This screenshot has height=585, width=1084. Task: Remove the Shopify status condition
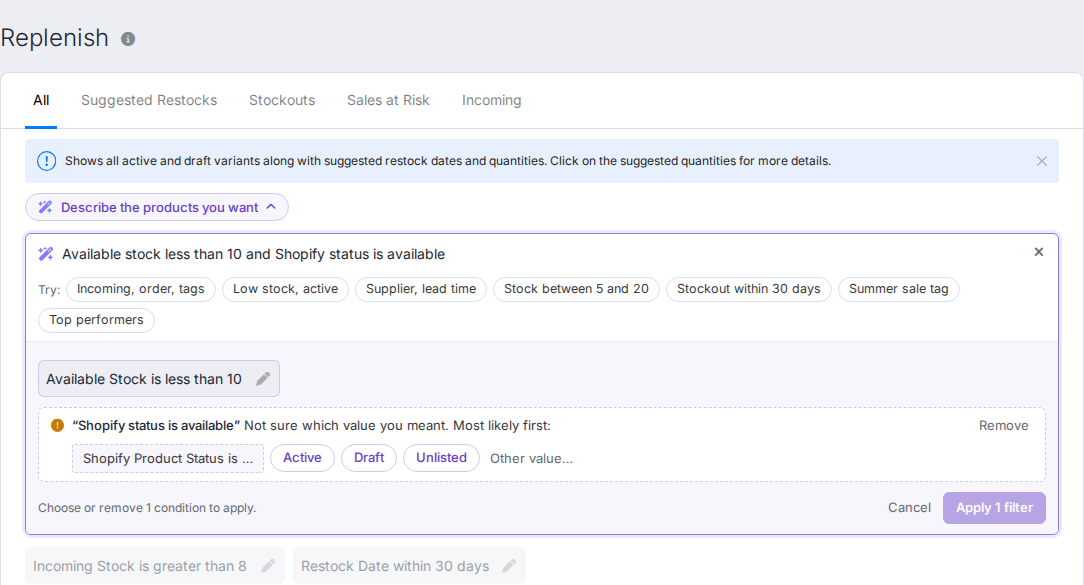1003,425
